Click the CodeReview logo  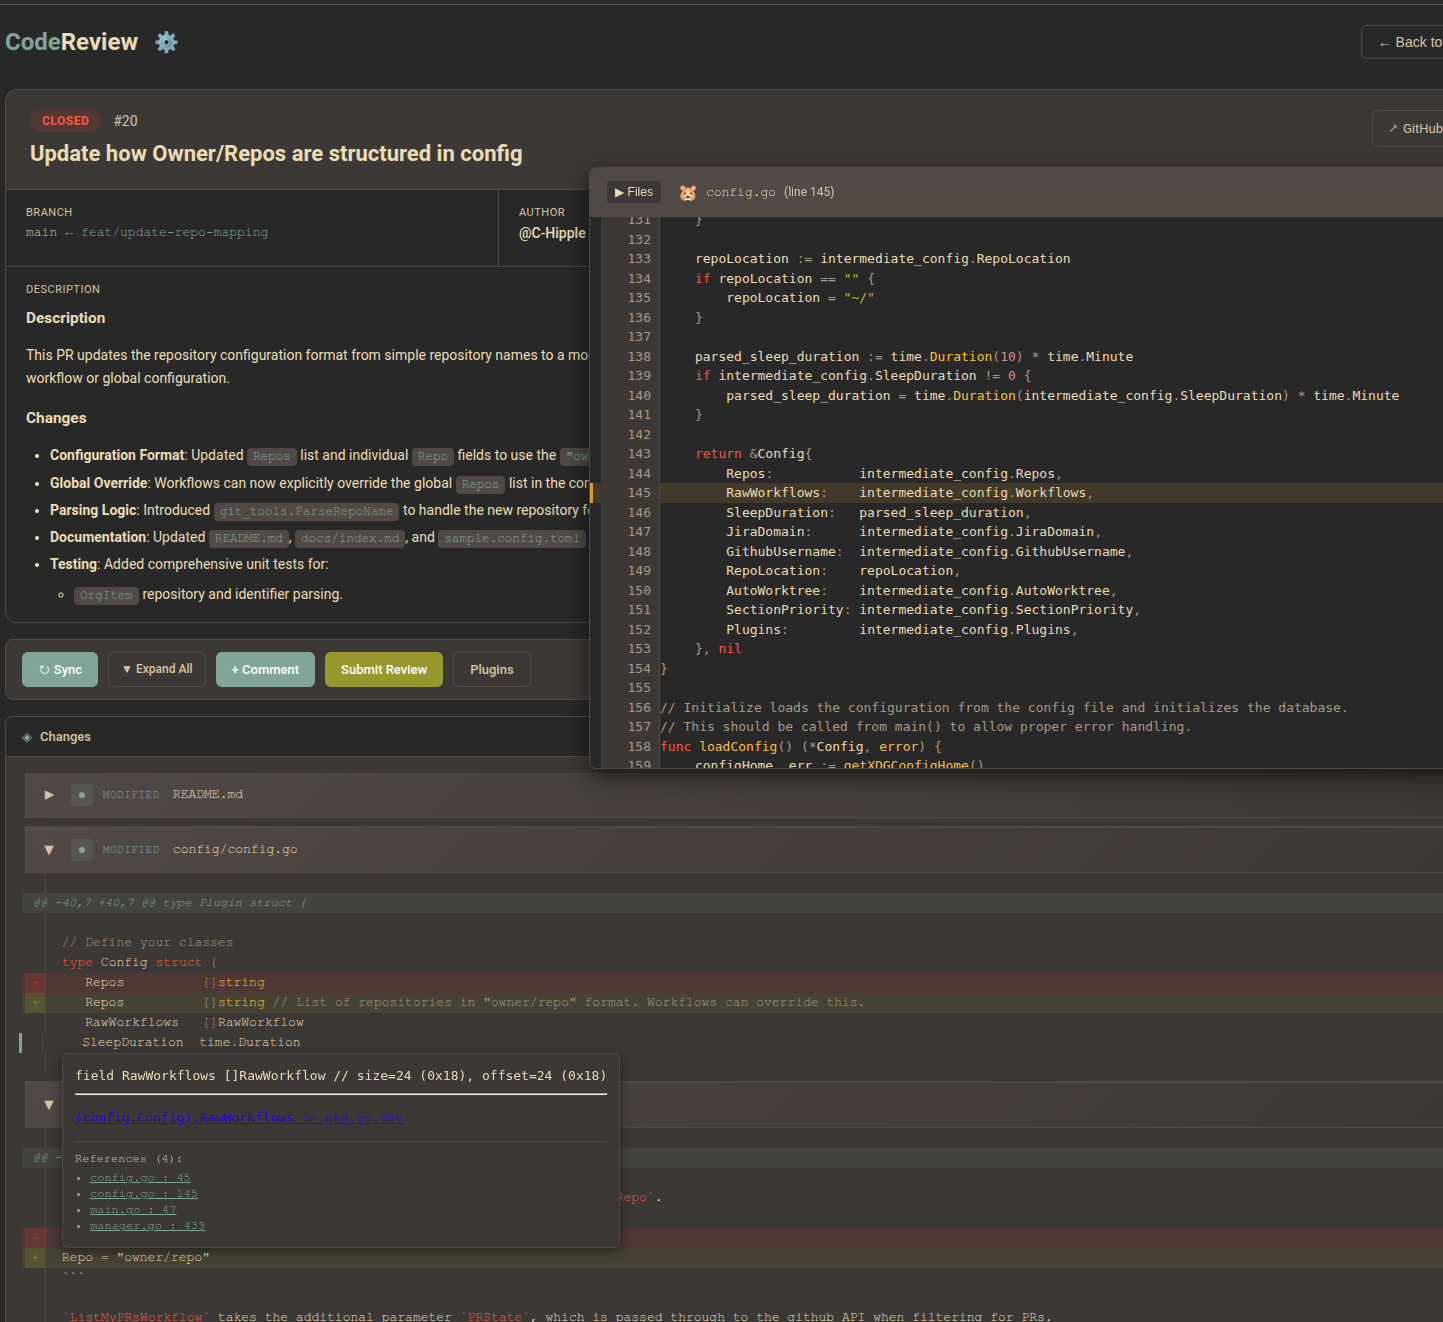coord(72,42)
